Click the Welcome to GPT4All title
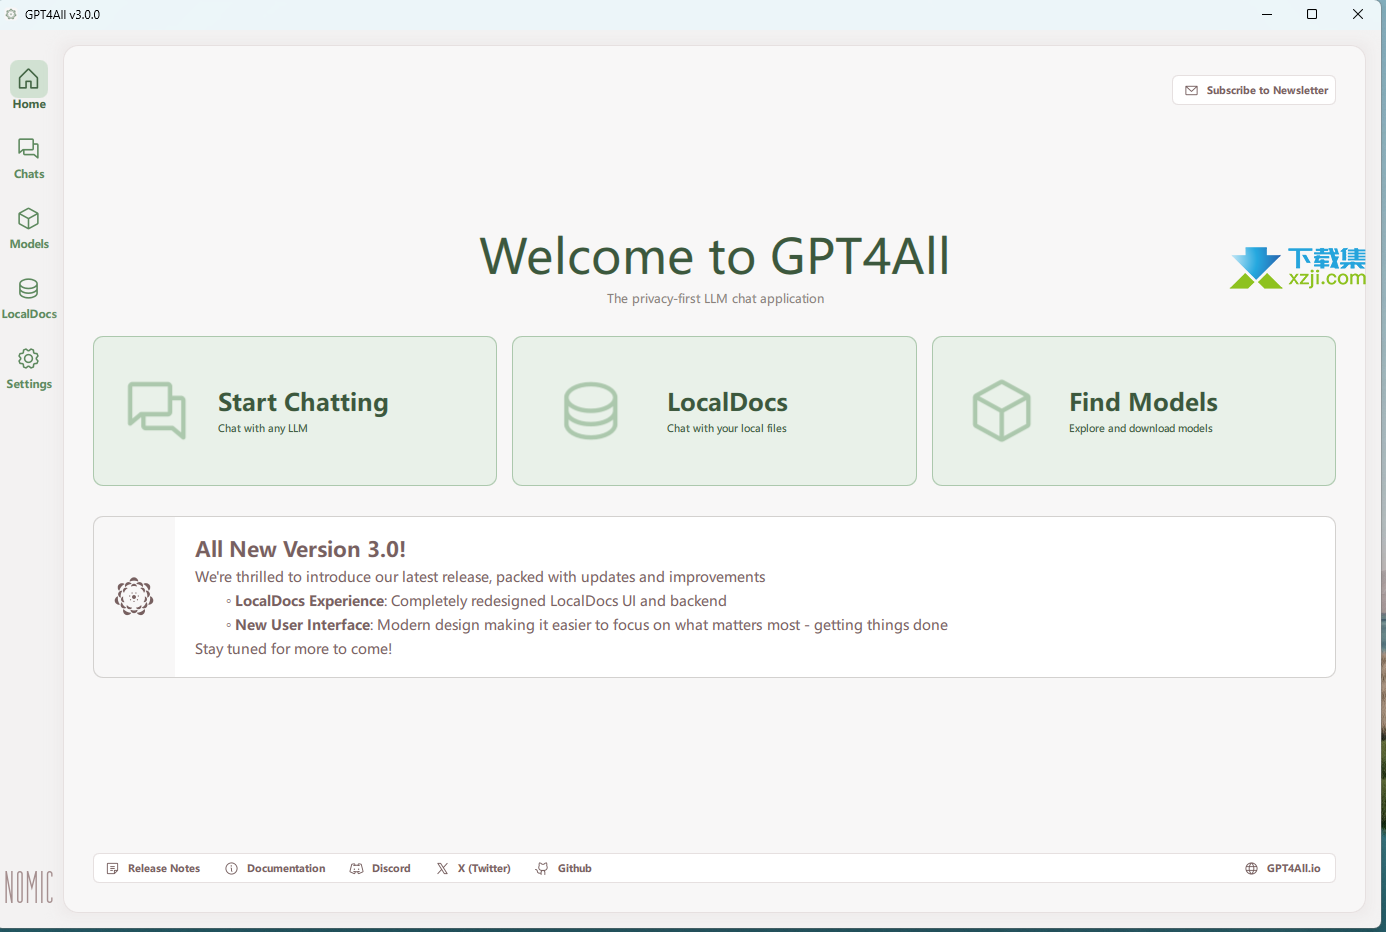The height and width of the screenshot is (932, 1386). coord(714,256)
